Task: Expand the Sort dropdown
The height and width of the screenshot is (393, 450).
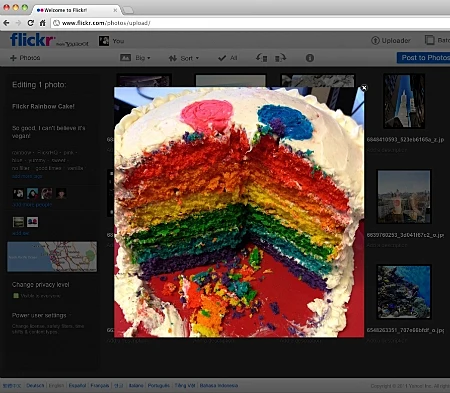Action: 189,58
